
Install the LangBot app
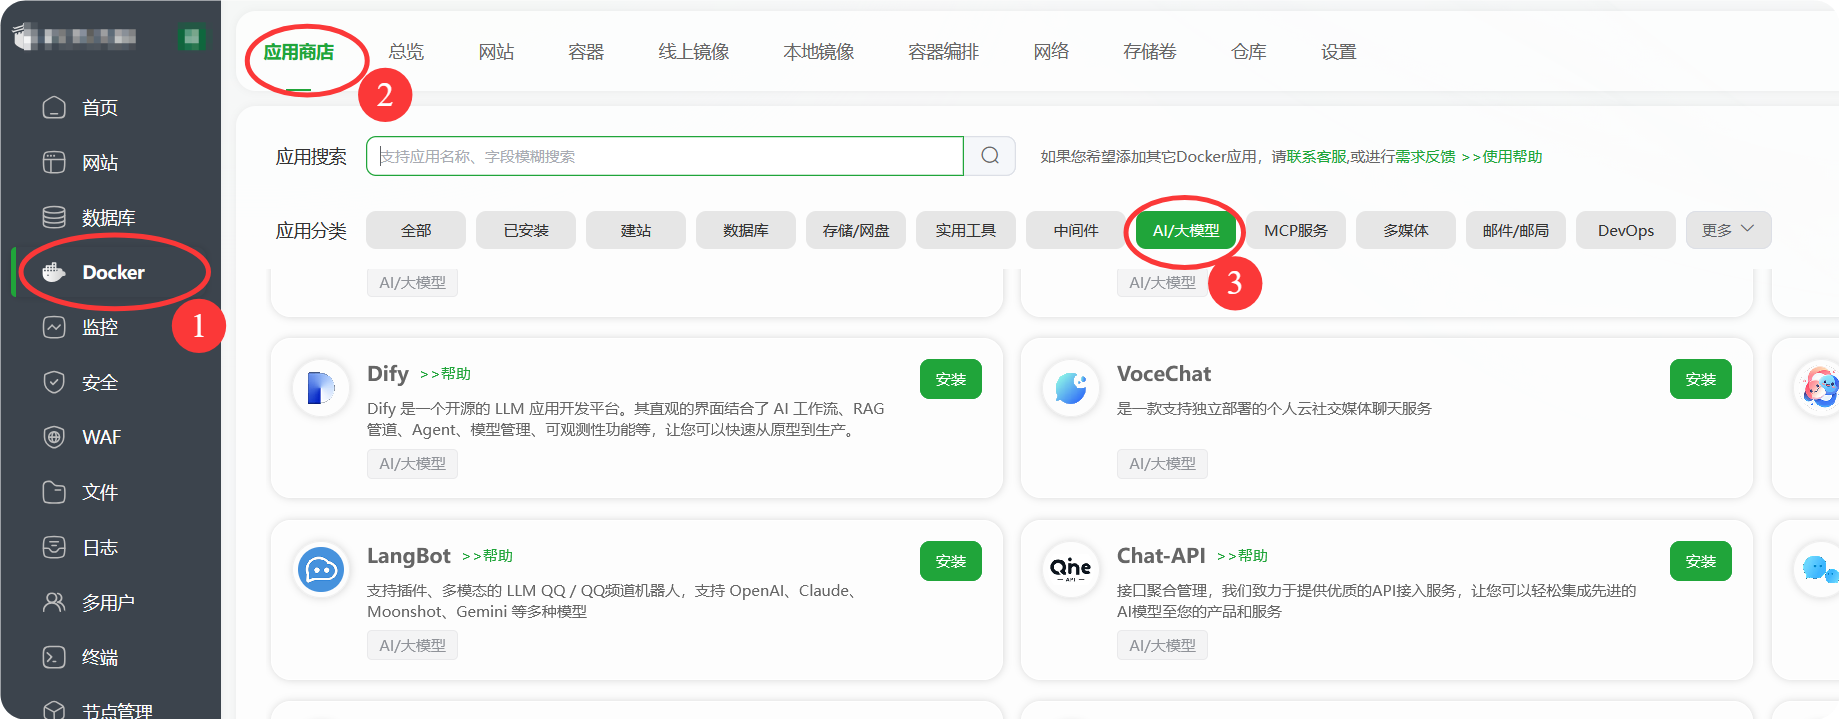click(951, 561)
